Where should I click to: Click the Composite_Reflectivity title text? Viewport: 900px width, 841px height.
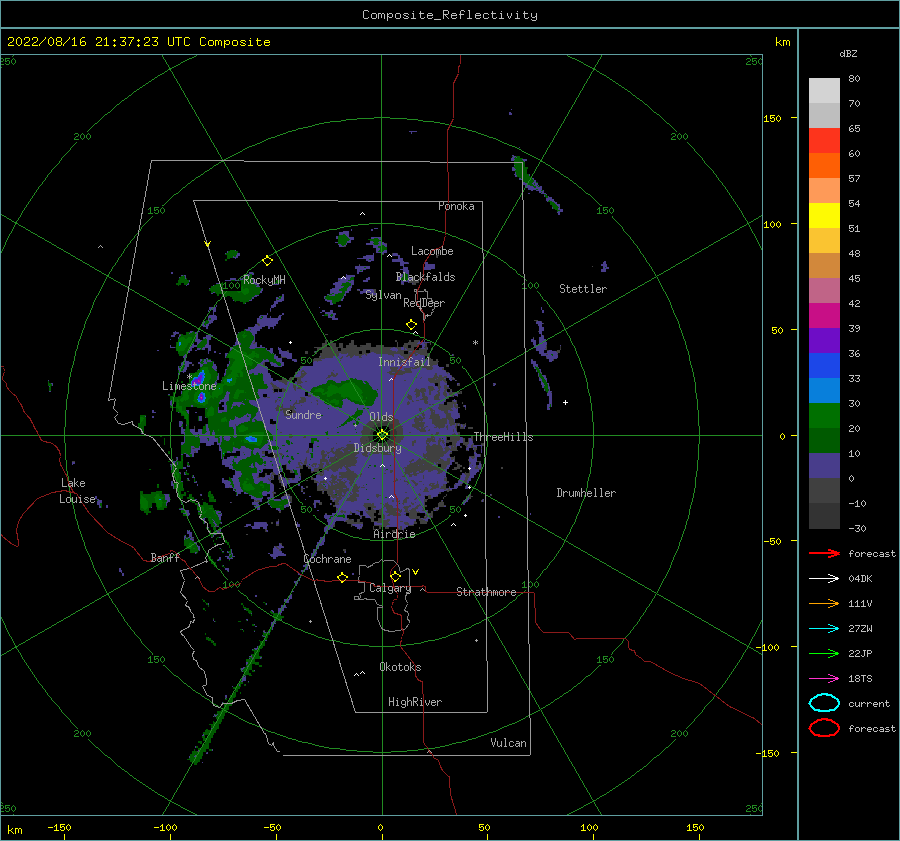tap(450, 15)
